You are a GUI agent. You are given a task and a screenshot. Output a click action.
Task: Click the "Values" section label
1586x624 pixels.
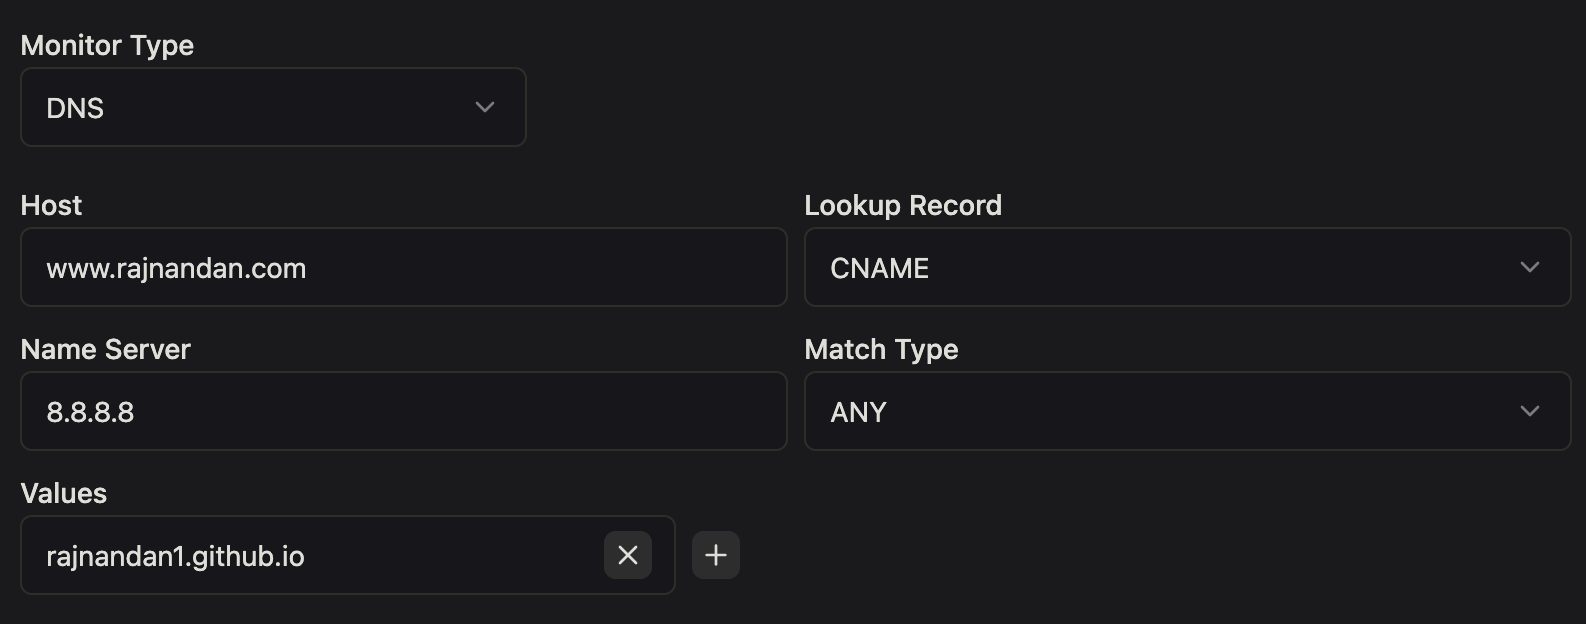pyautogui.click(x=63, y=493)
